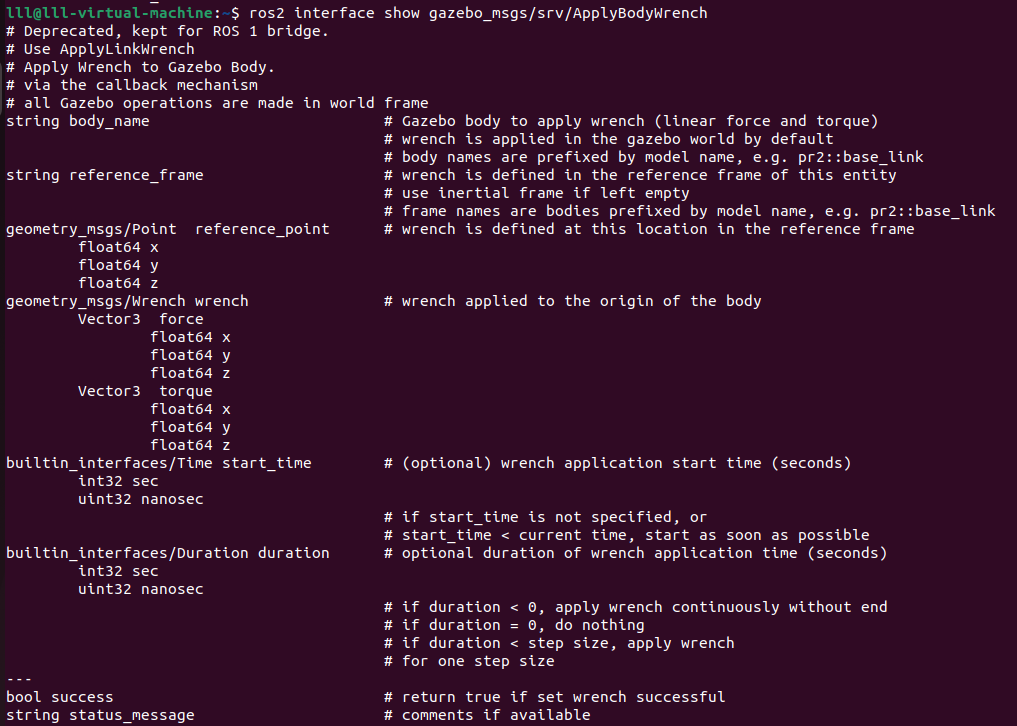The image size is (1017, 726).
Task: Click the line '# Use ApplyLinkWrench'
Action: point(100,49)
